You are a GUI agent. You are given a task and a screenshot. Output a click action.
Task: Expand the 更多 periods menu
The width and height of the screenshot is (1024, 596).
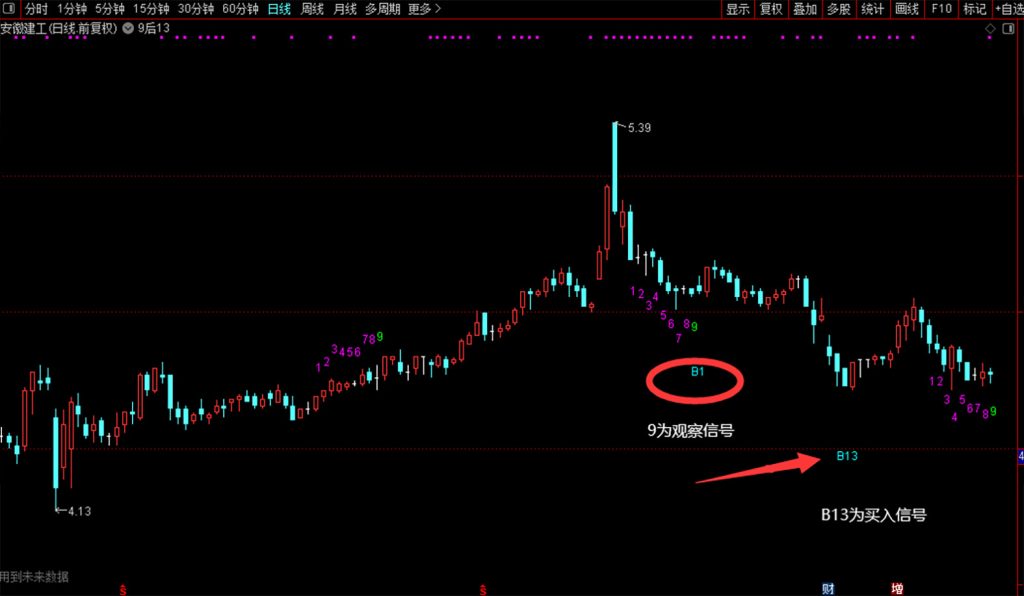click(424, 9)
